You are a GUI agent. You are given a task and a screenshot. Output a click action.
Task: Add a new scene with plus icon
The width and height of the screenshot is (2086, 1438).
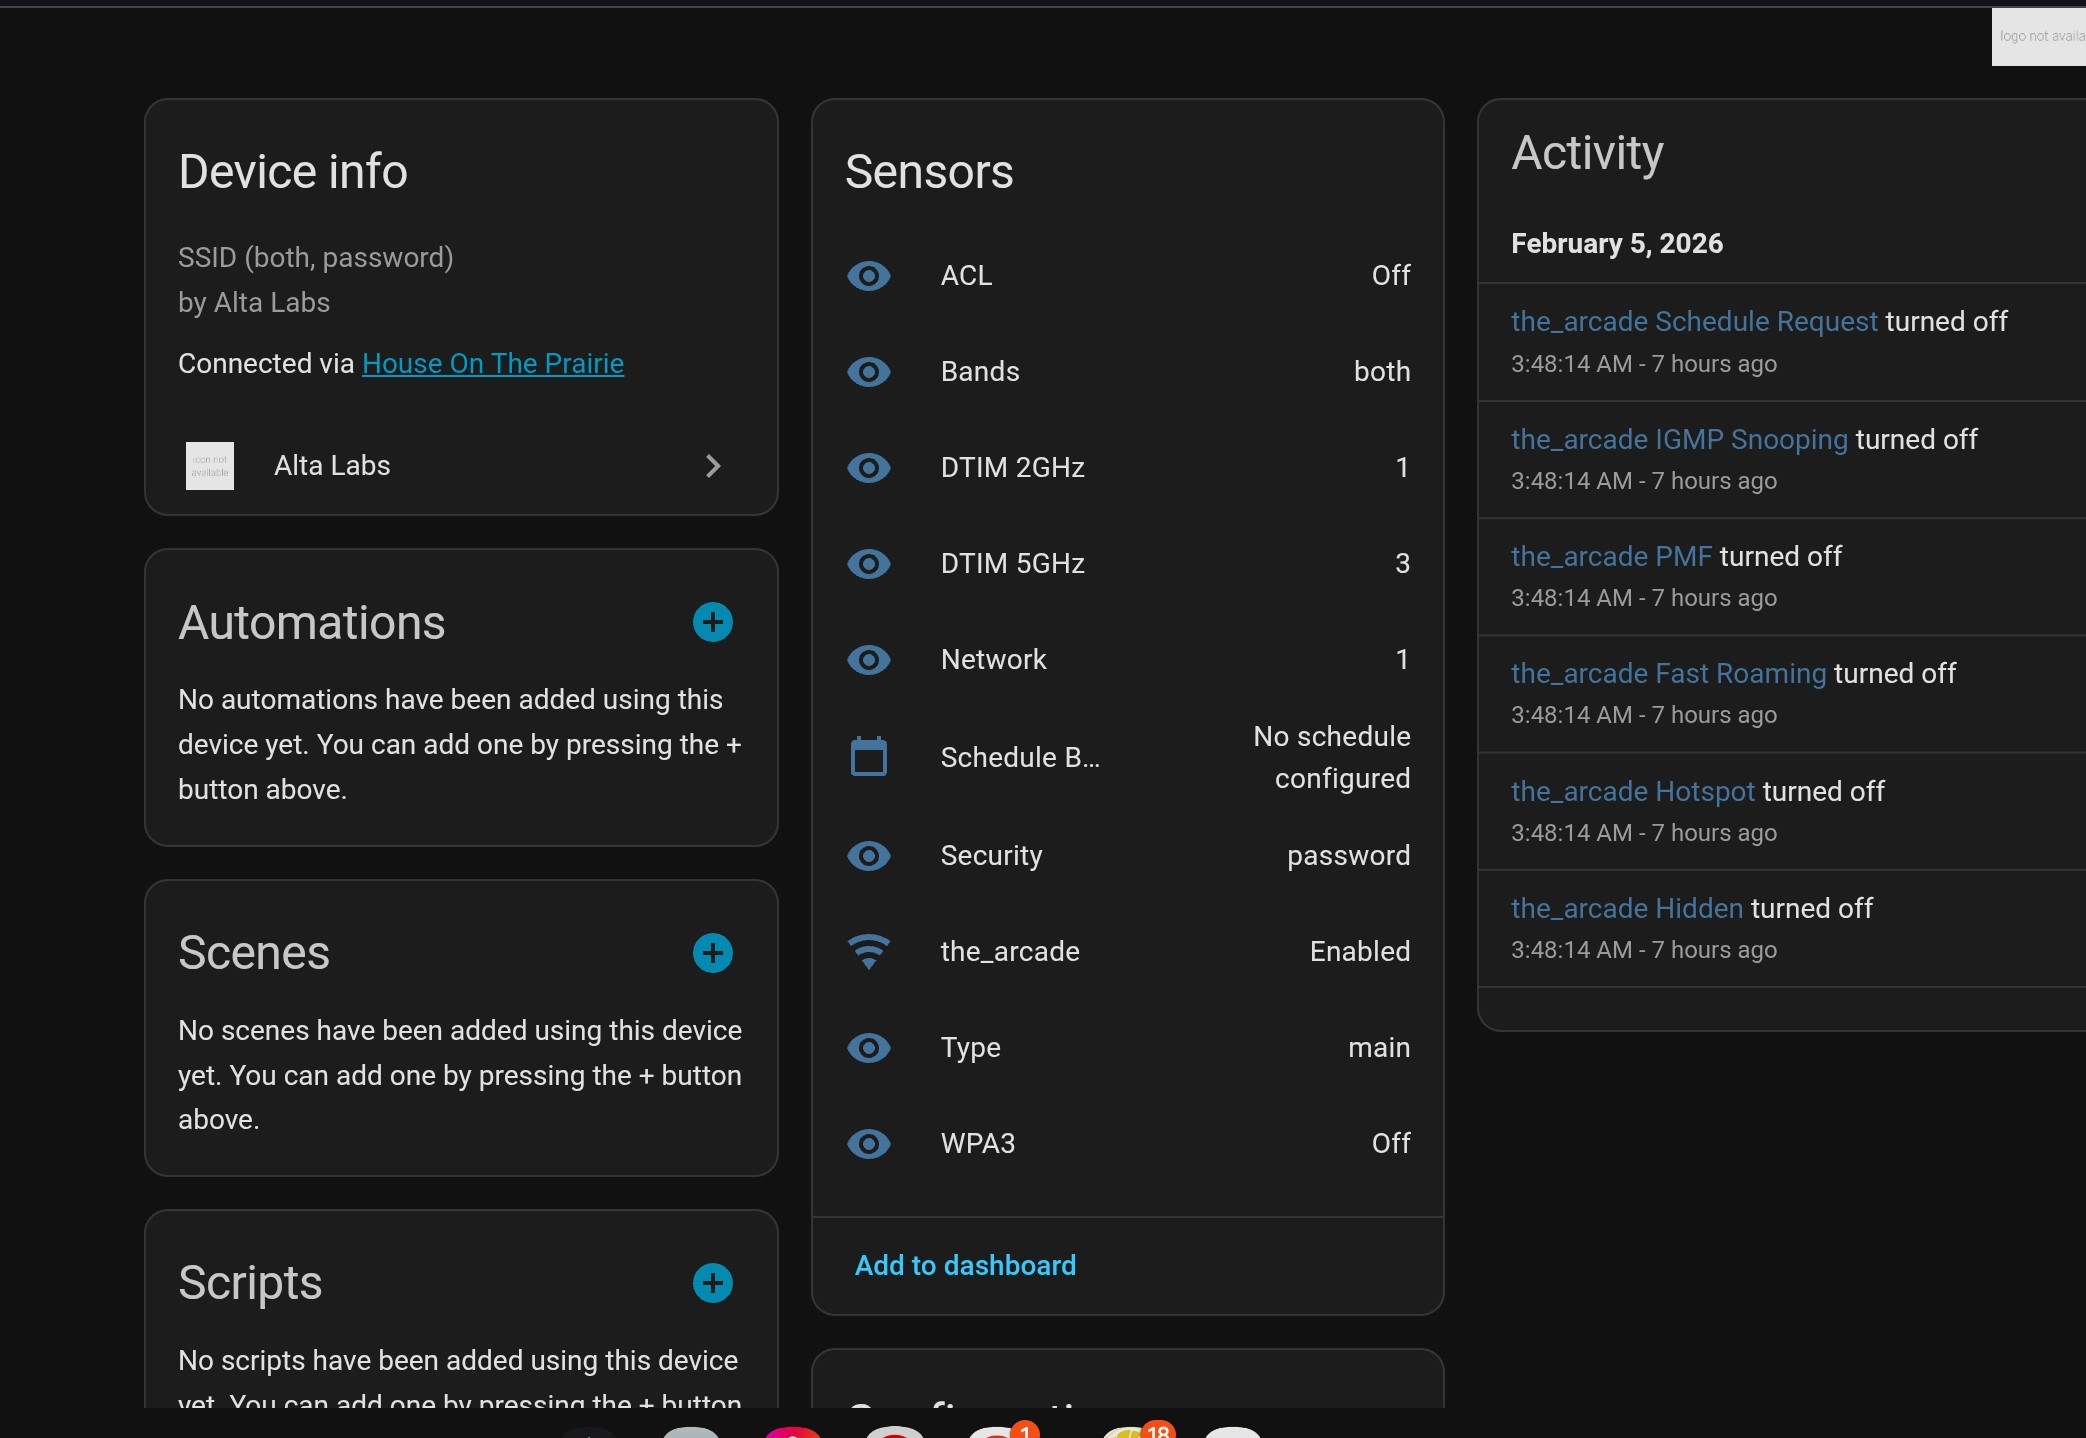pos(712,953)
